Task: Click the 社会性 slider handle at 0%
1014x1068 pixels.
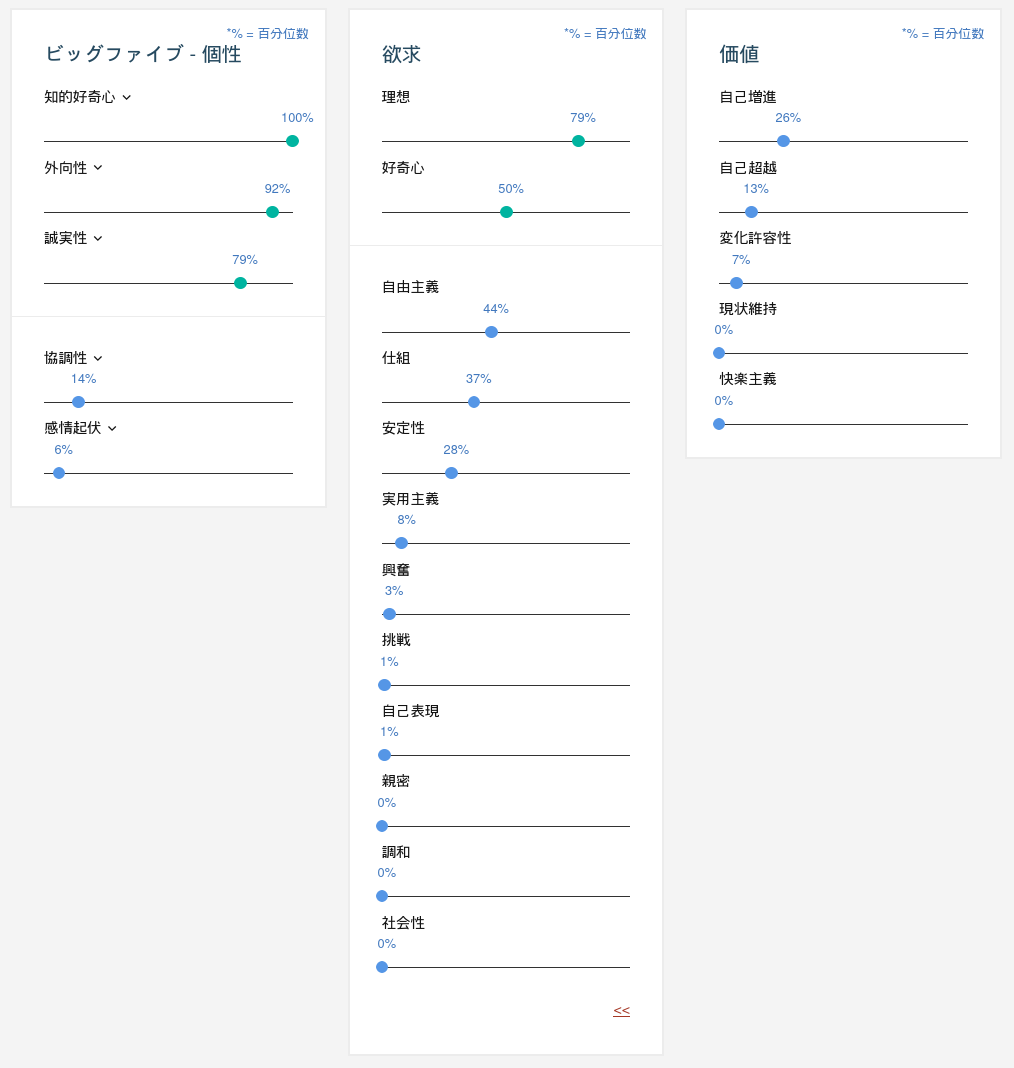Action: pos(381,967)
